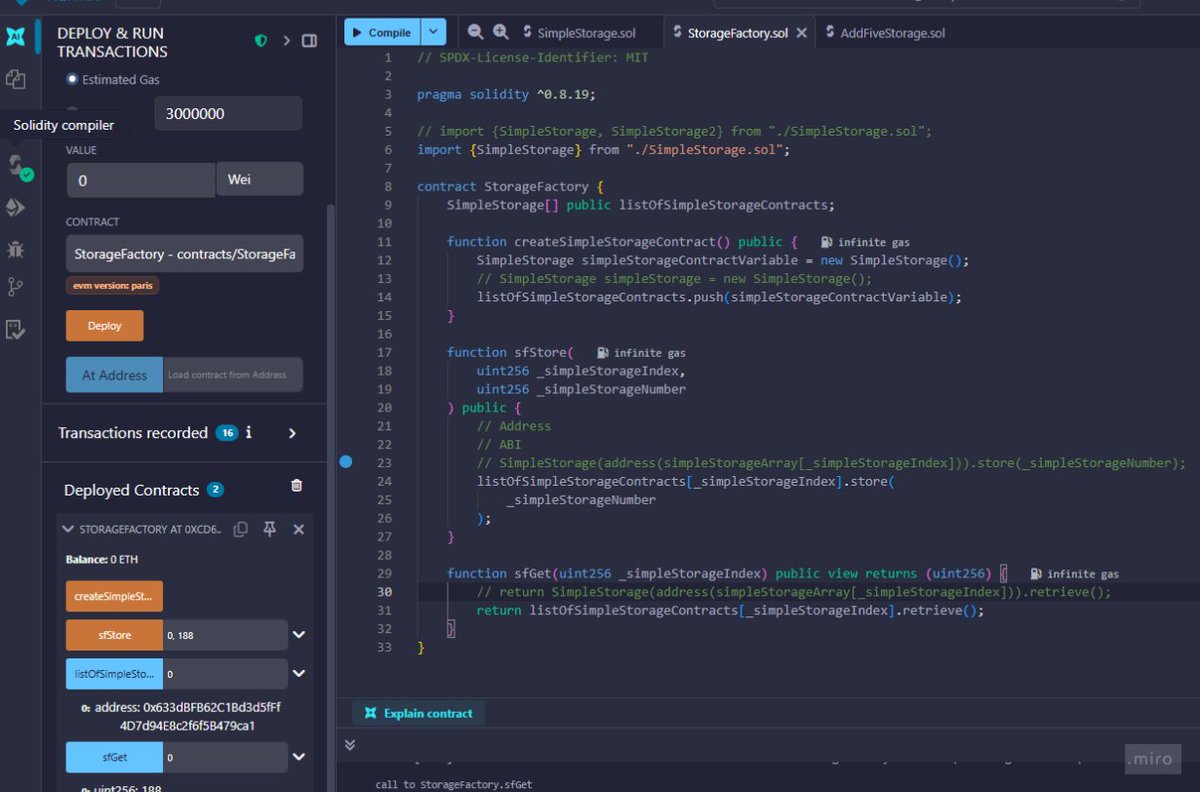Switch to the SimpleStorage.sol tab
The width and height of the screenshot is (1200, 792).
coord(587,32)
